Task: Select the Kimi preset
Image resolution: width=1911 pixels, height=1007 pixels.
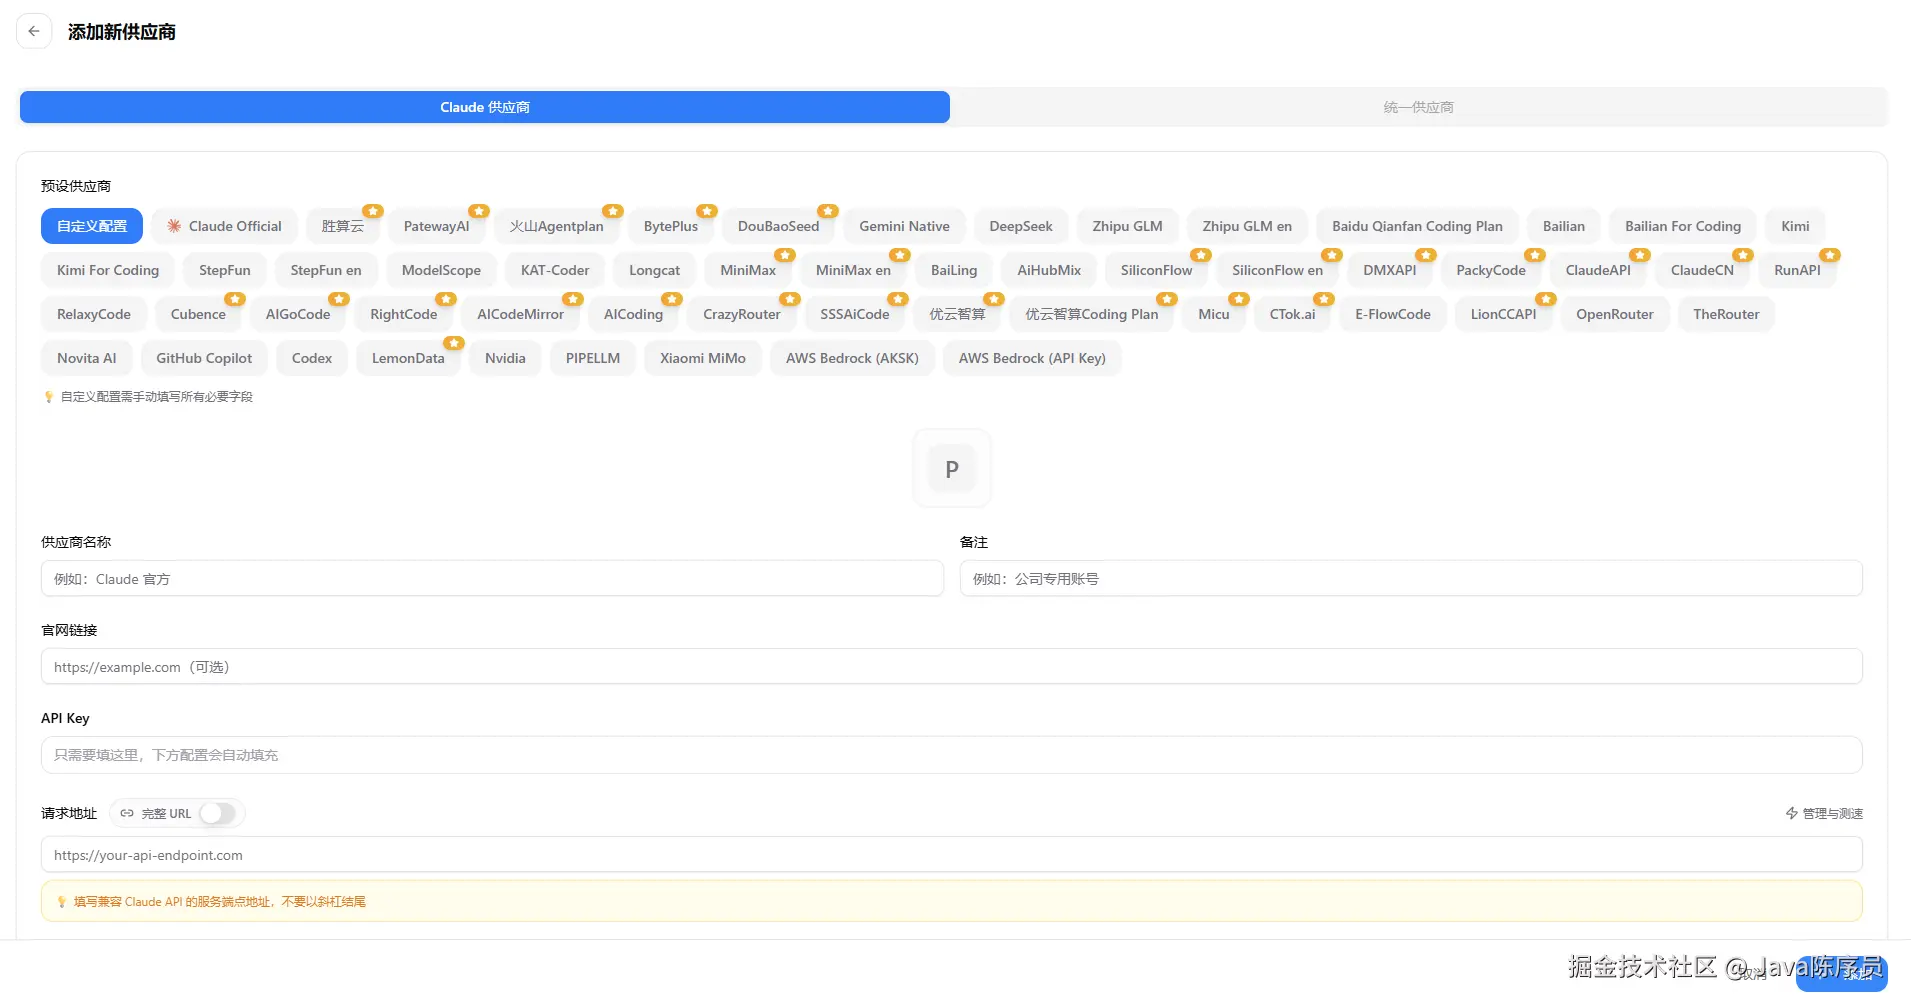Action: [x=1795, y=226]
